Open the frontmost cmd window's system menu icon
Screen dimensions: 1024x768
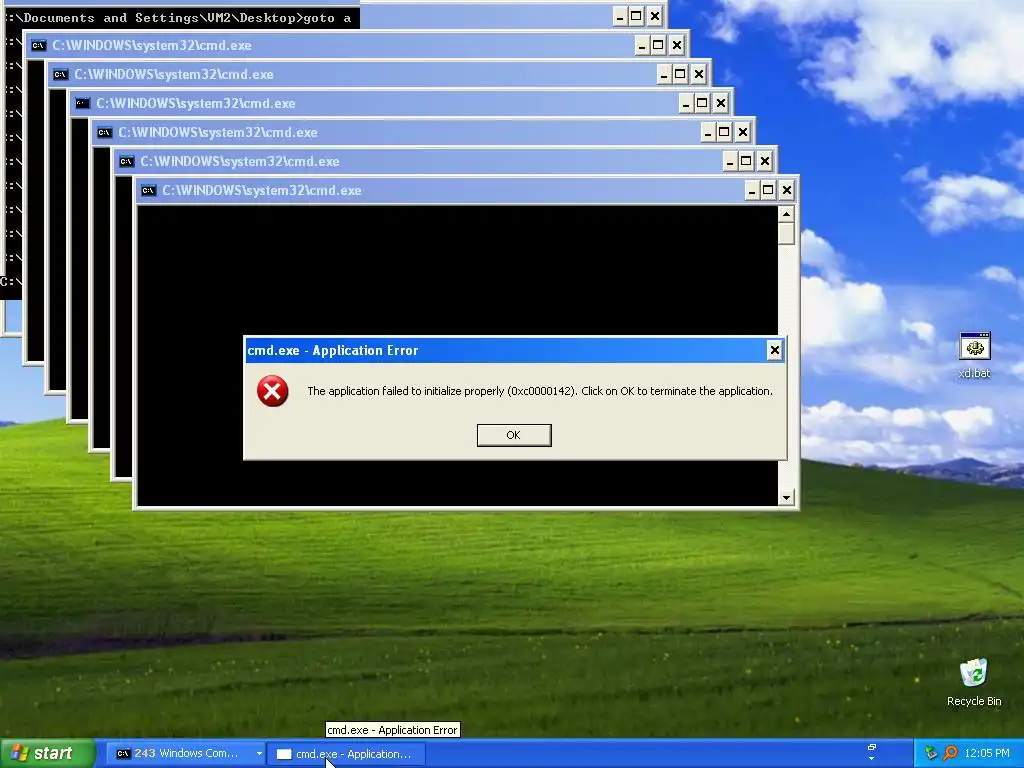[148, 191]
